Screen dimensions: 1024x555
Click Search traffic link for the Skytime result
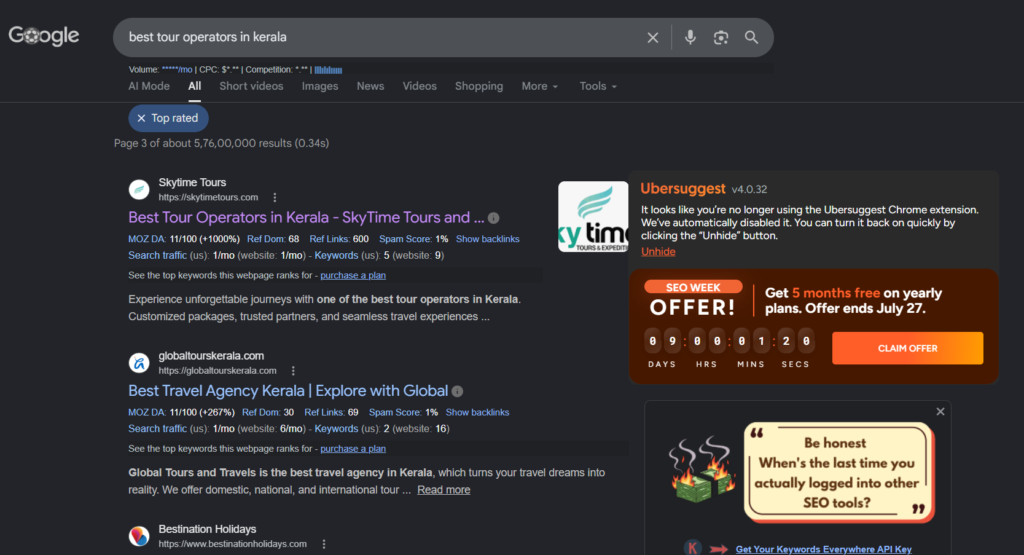coord(157,255)
